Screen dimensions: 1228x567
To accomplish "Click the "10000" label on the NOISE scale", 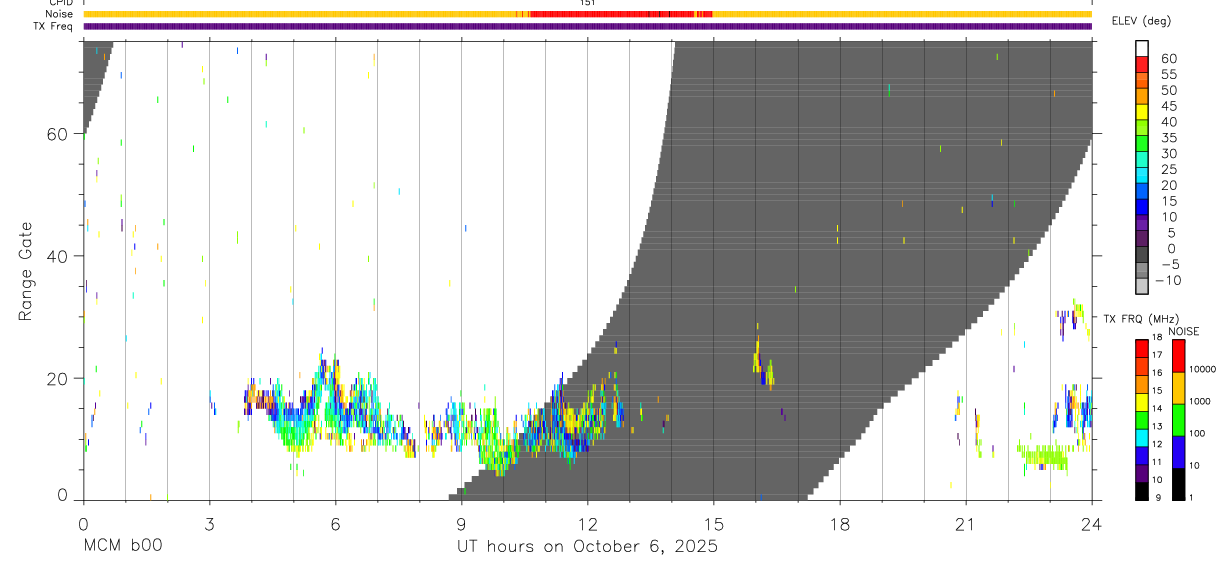I will (1202, 370).
